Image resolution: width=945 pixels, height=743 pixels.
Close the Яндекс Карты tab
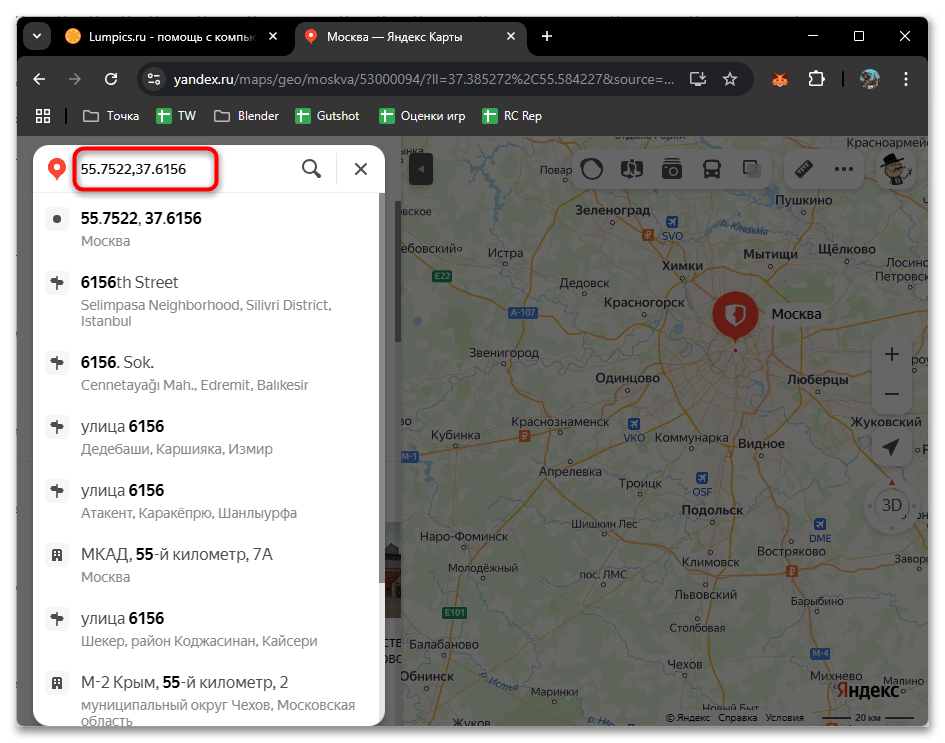[x=510, y=36]
